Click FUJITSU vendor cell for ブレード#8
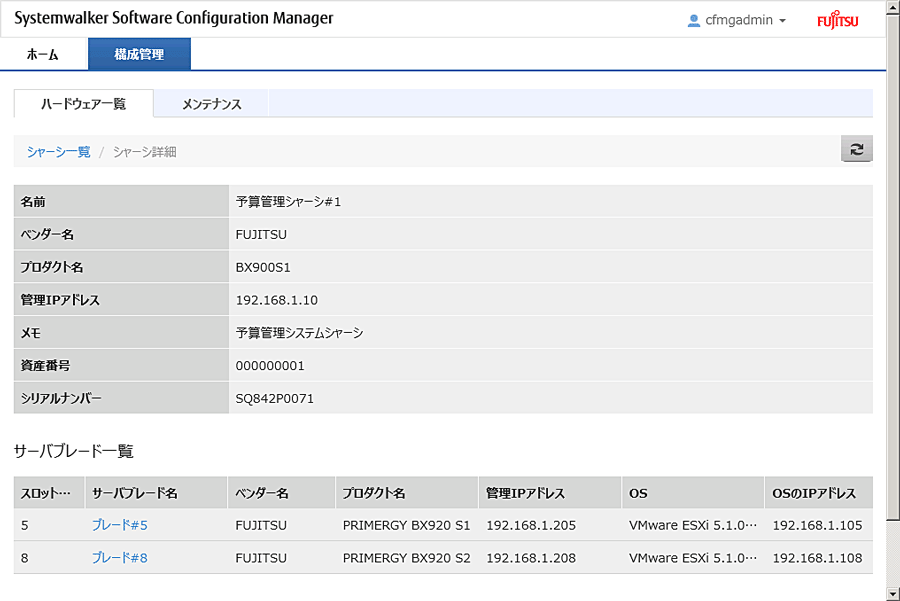 (x=261, y=558)
